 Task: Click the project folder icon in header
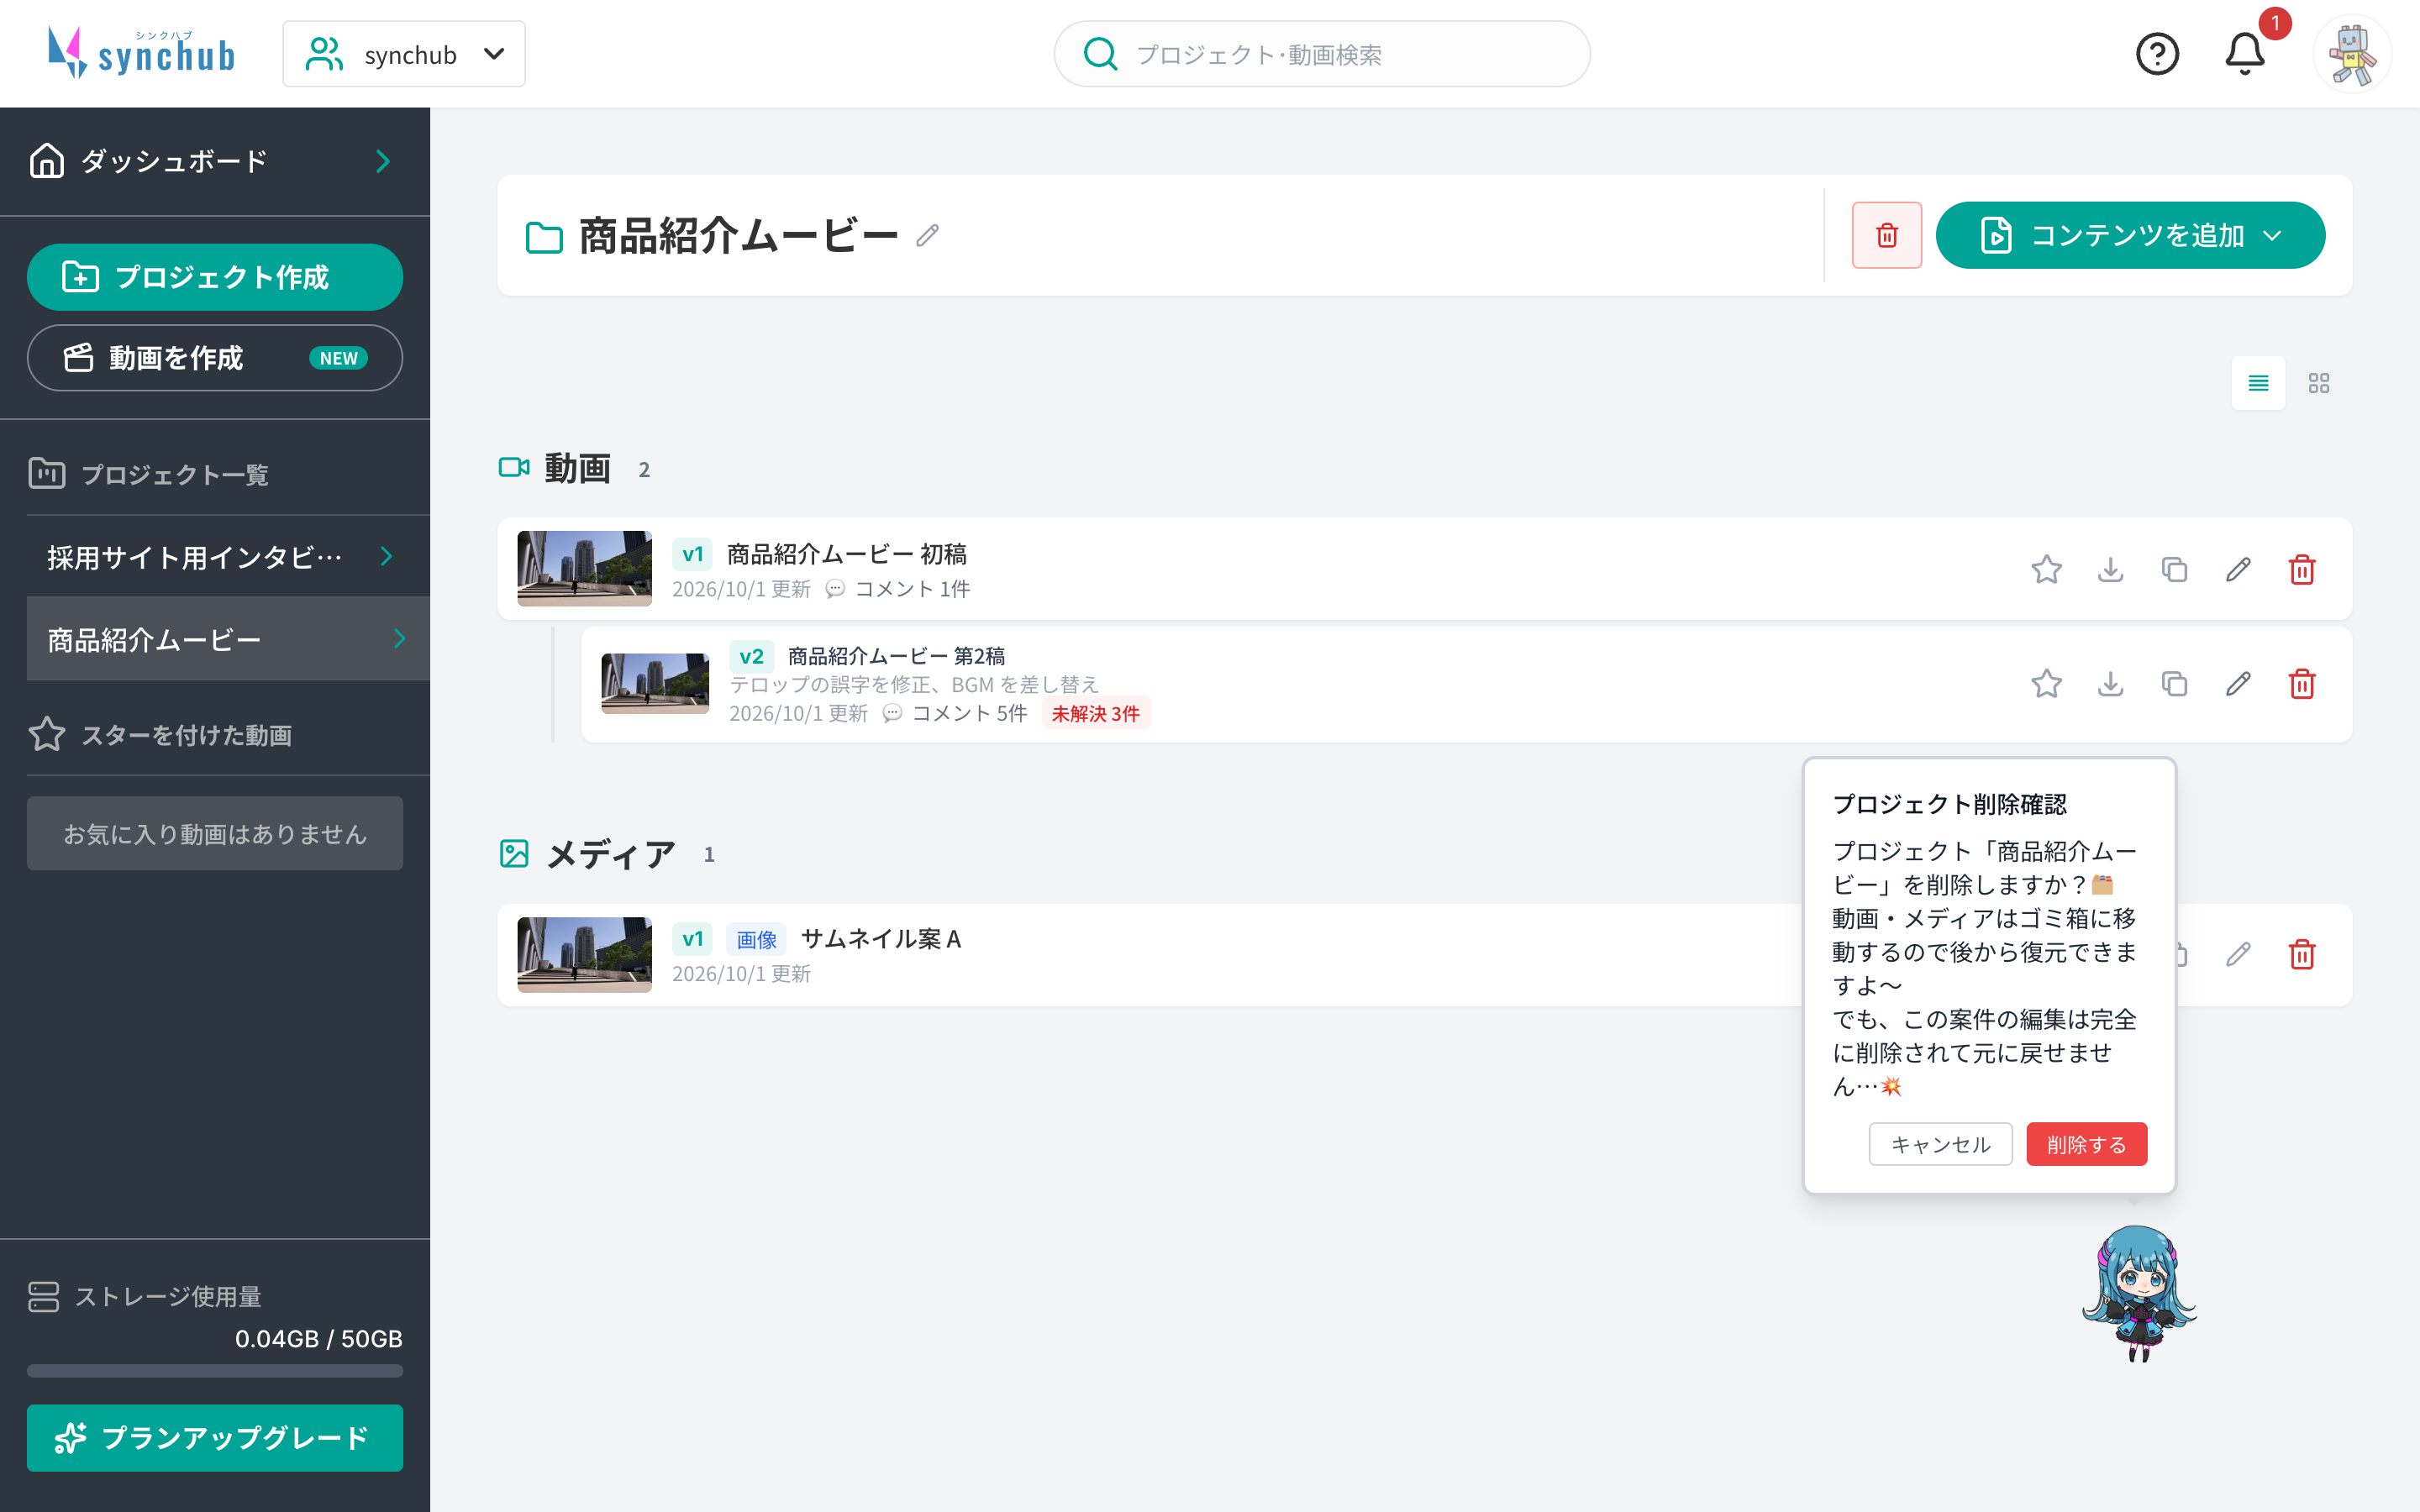coord(544,237)
